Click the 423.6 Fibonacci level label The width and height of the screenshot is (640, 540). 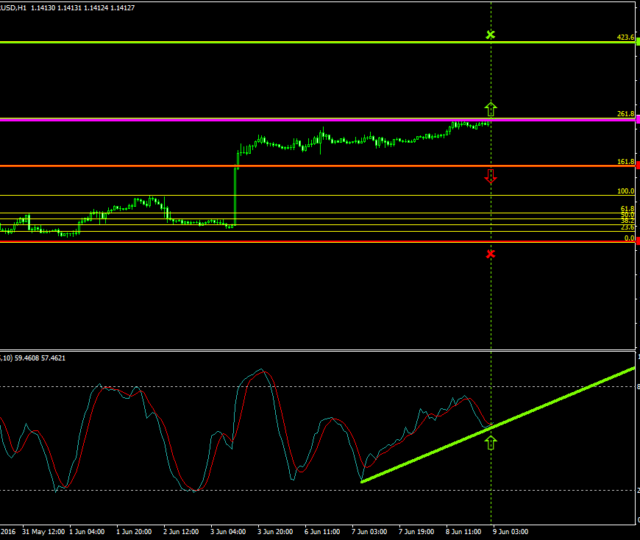pyautogui.click(x=625, y=37)
